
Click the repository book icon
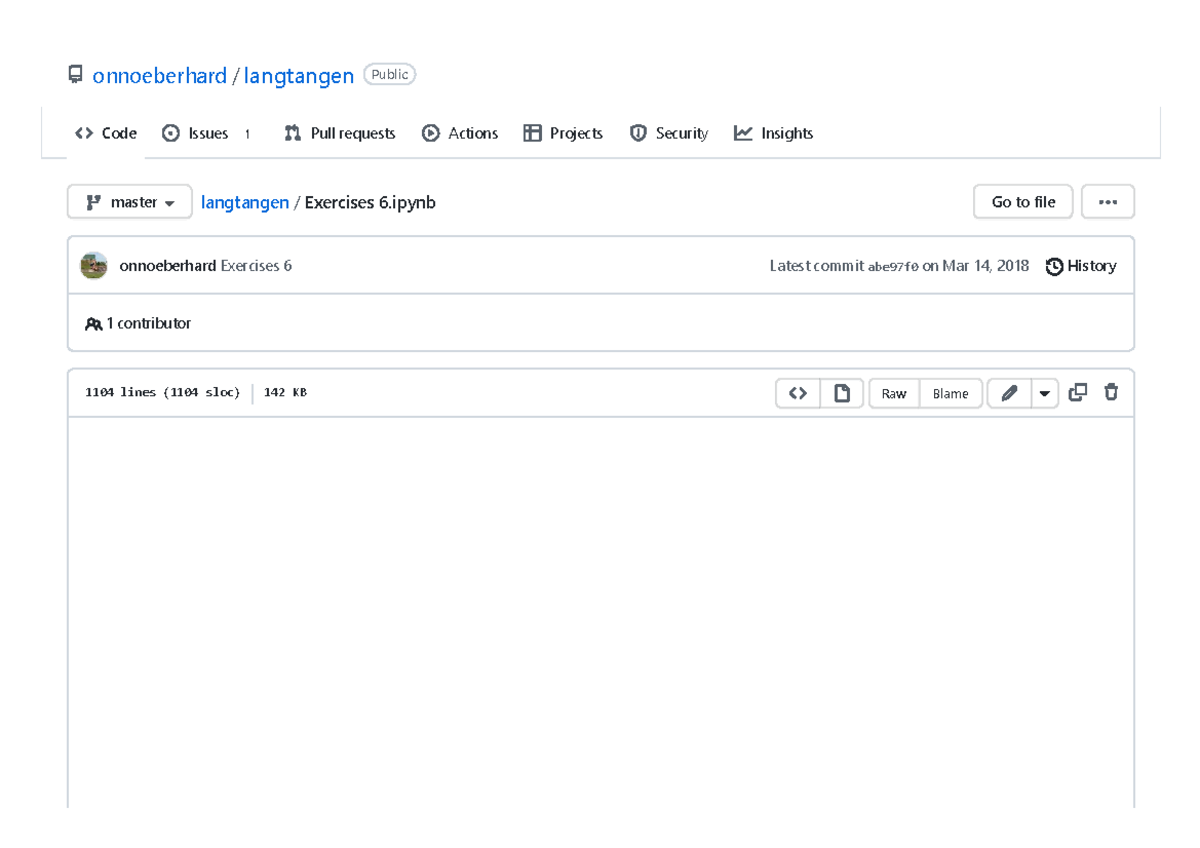[x=75, y=75]
